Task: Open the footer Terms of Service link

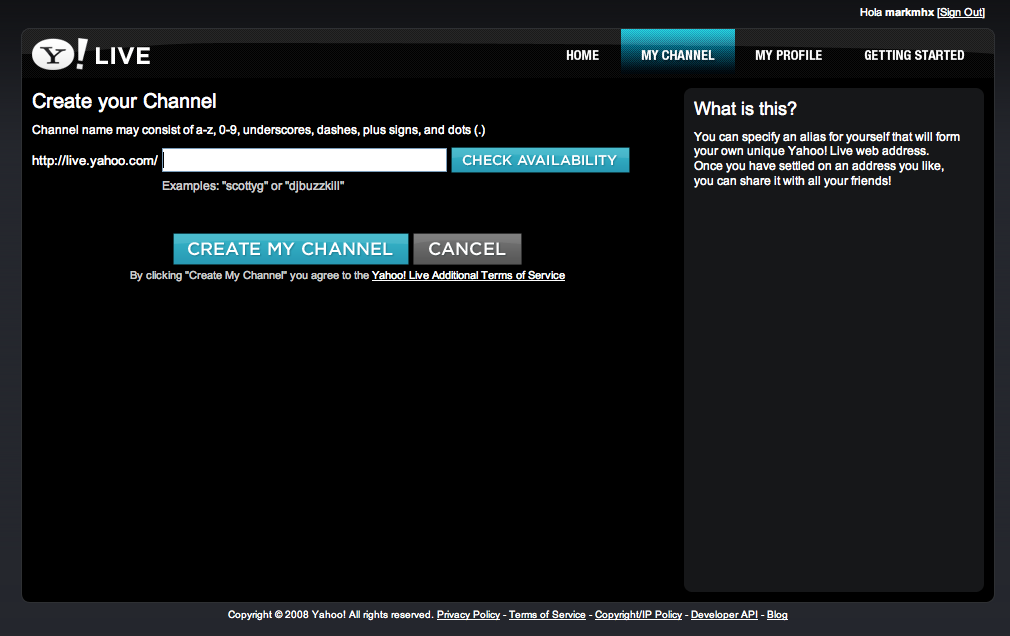Action: coord(547,615)
